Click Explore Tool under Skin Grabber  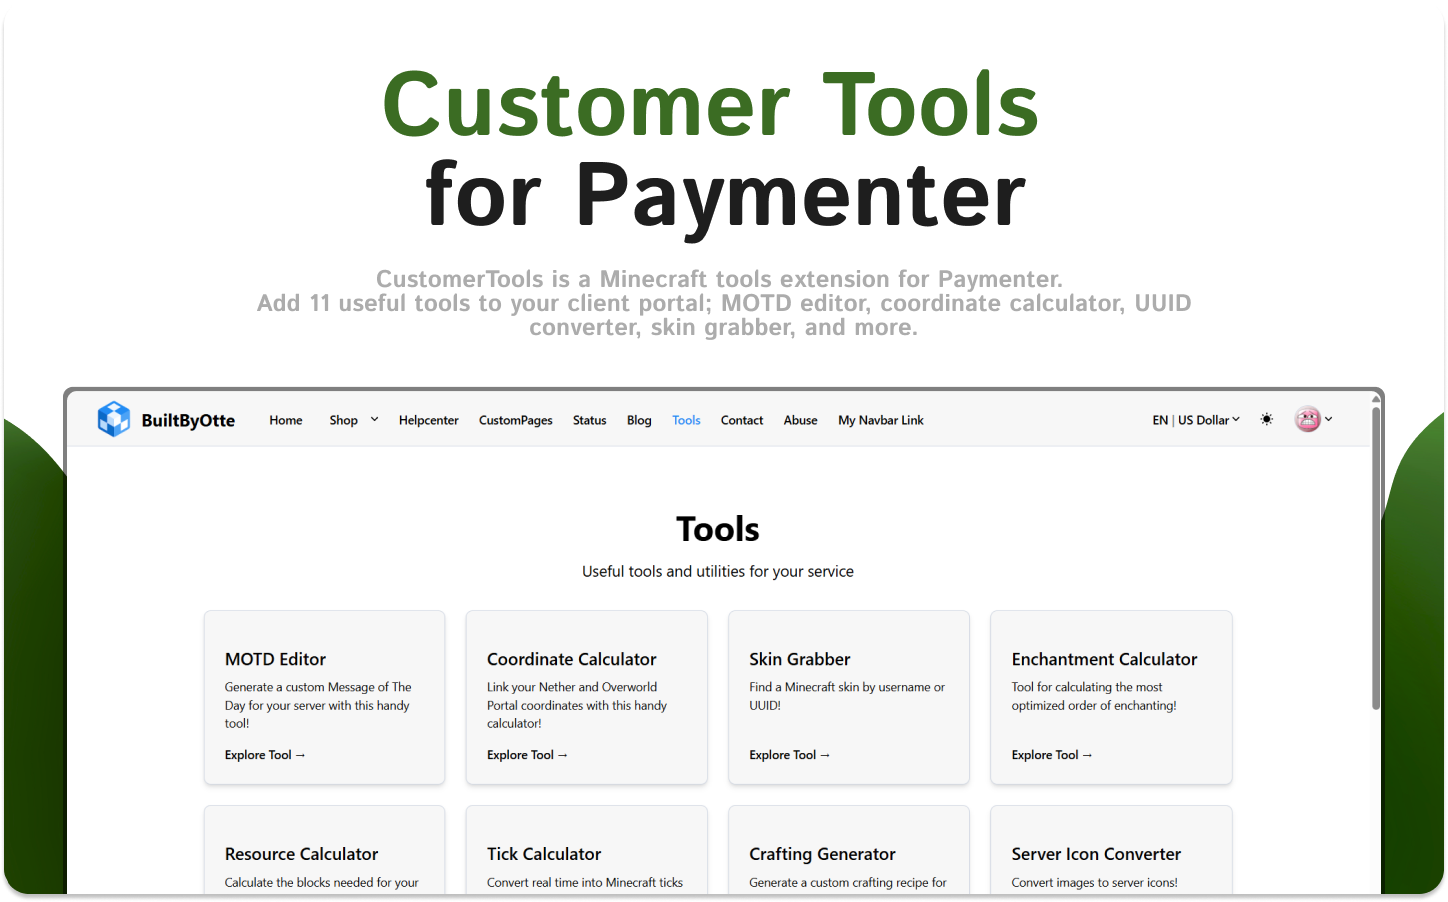click(789, 755)
